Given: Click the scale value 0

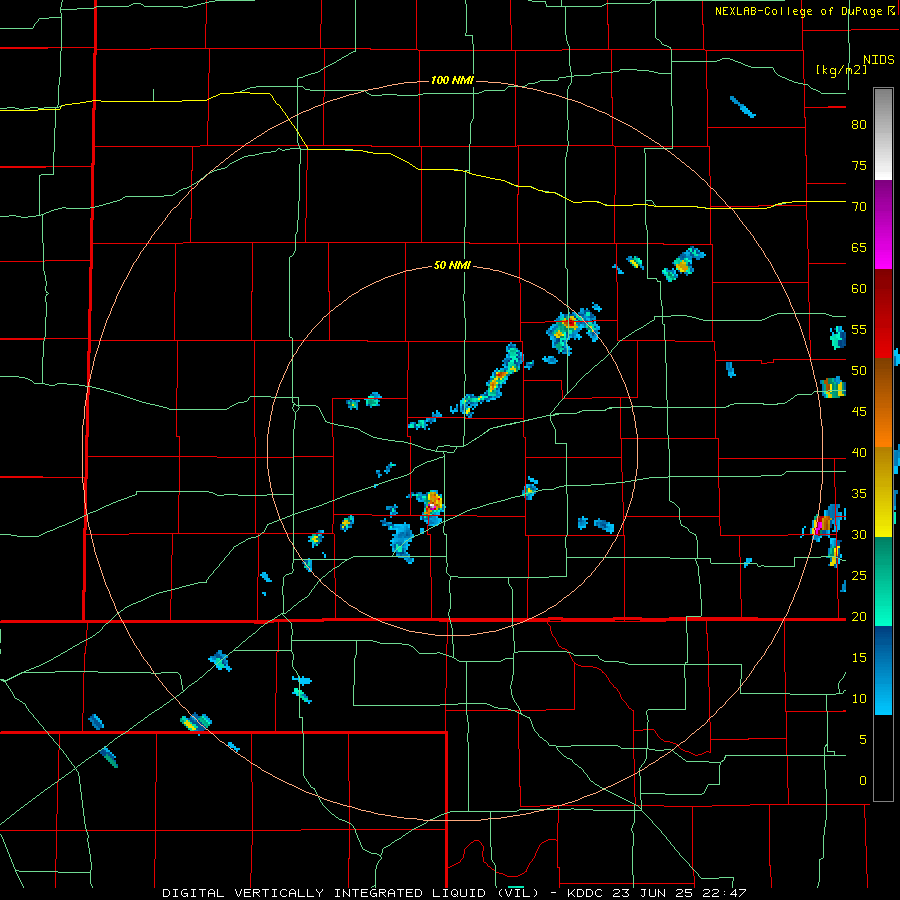Looking at the screenshot, I should coord(863,781).
